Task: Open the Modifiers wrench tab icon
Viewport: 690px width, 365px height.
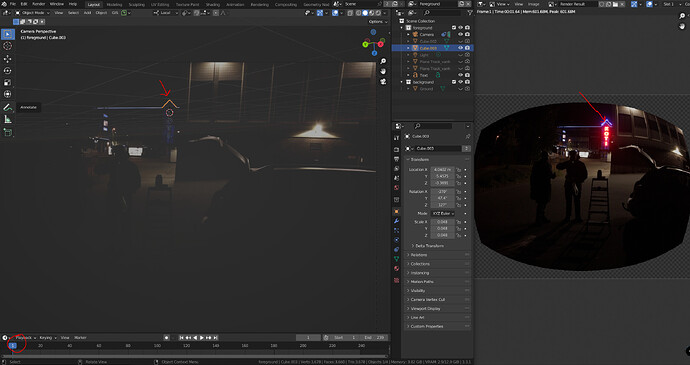Action: point(397,221)
